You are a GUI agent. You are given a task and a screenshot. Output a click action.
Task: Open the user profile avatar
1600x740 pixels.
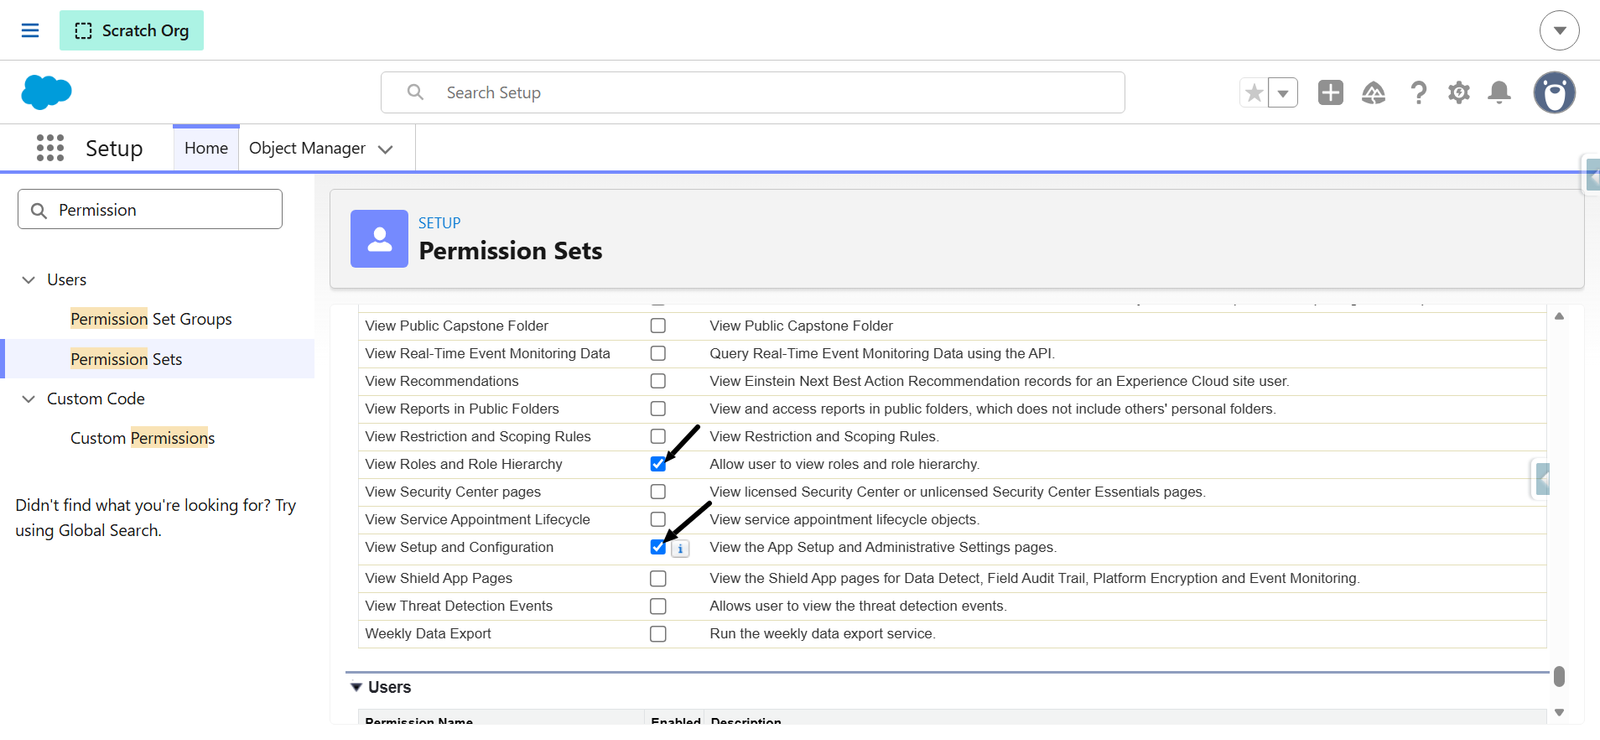tap(1554, 93)
